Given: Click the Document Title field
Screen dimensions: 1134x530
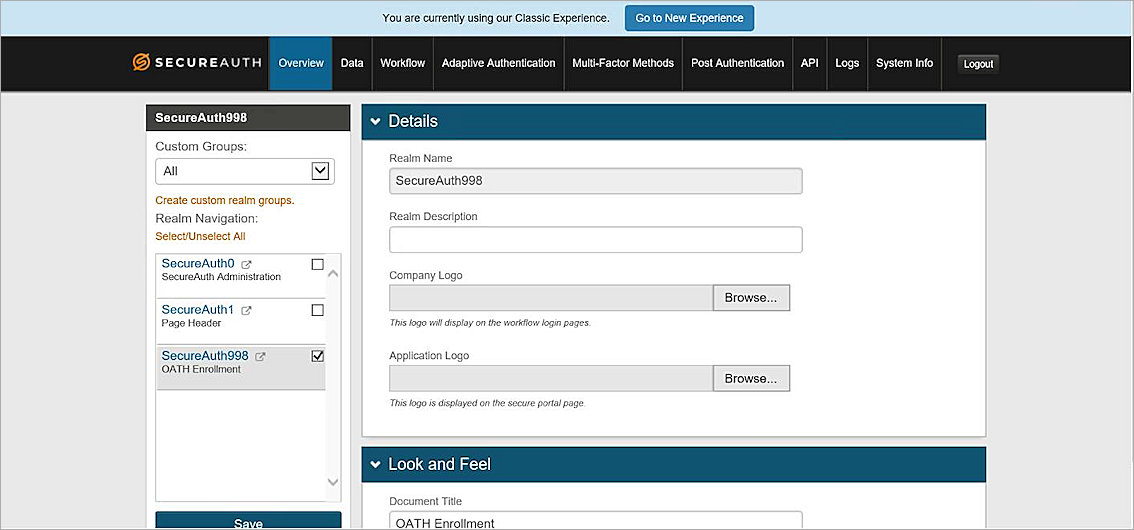Looking at the screenshot, I should click(596, 521).
